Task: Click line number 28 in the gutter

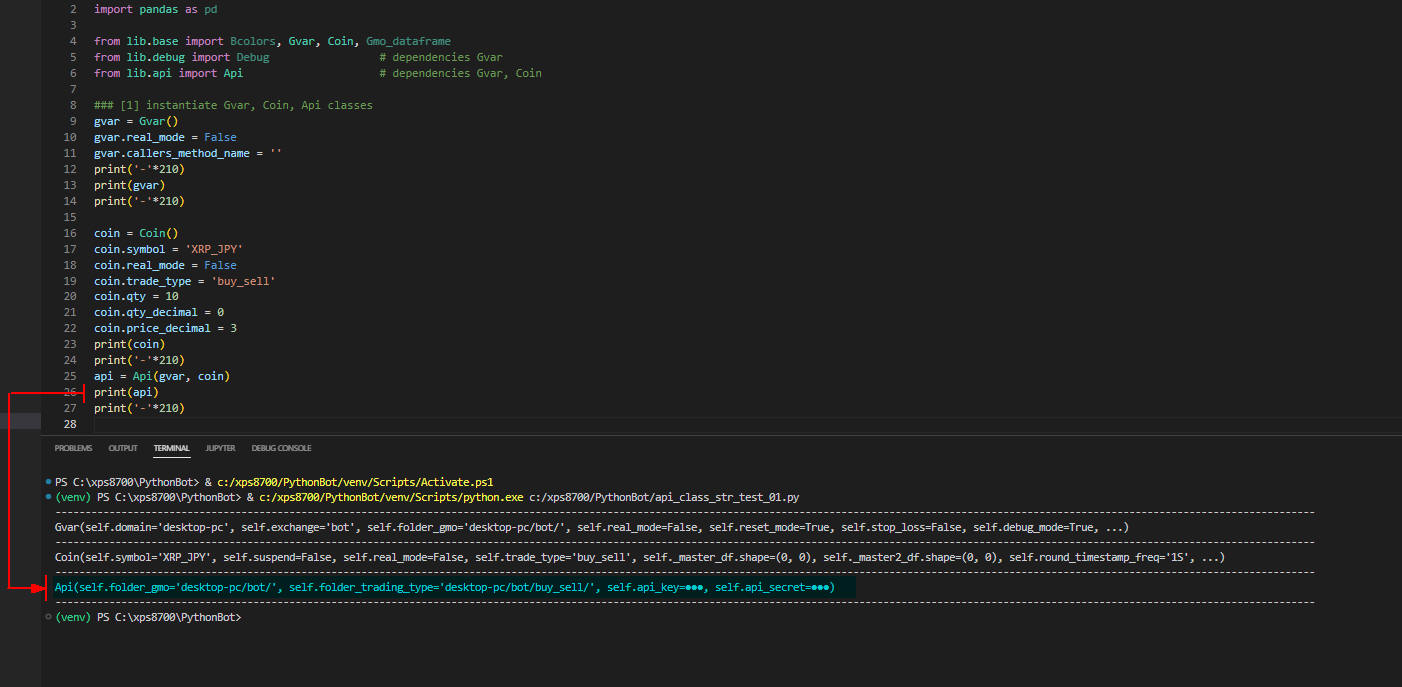Action: pyautogui.click(x=70, y=425)
